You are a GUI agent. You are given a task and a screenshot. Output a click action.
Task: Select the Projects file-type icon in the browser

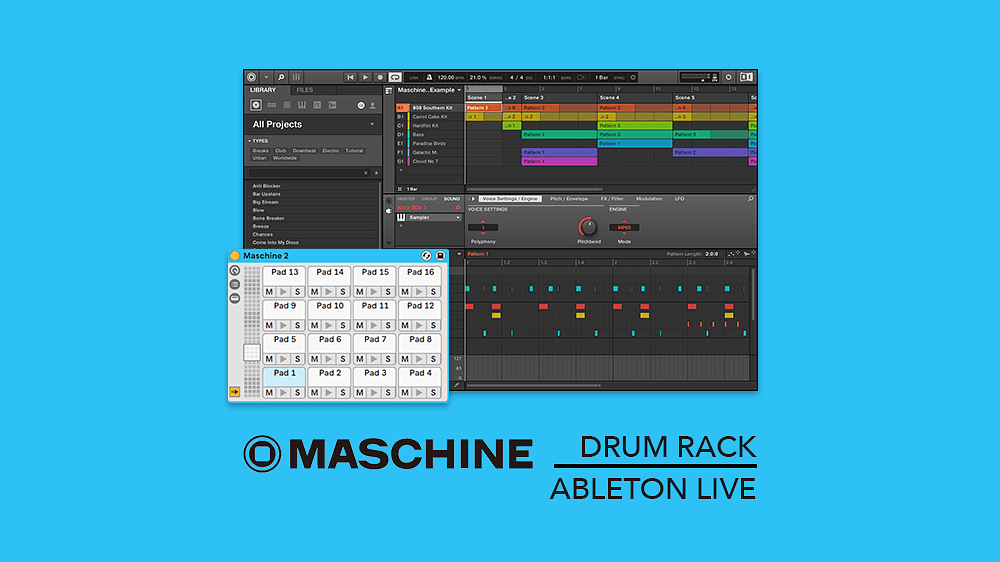click(256, 105)
